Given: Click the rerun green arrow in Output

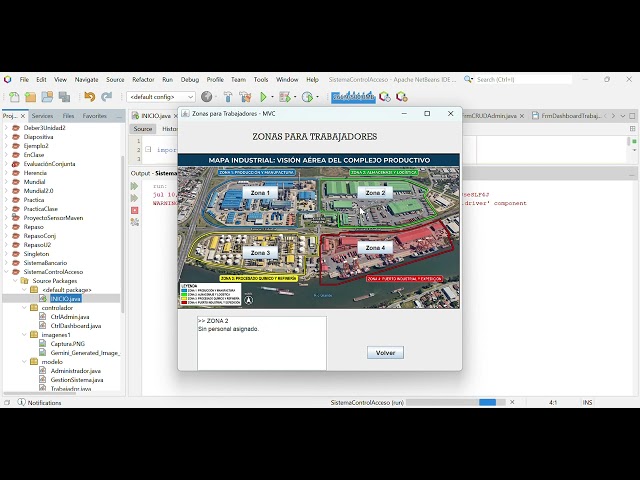Looking at the screenshot, I should point(134,186).
